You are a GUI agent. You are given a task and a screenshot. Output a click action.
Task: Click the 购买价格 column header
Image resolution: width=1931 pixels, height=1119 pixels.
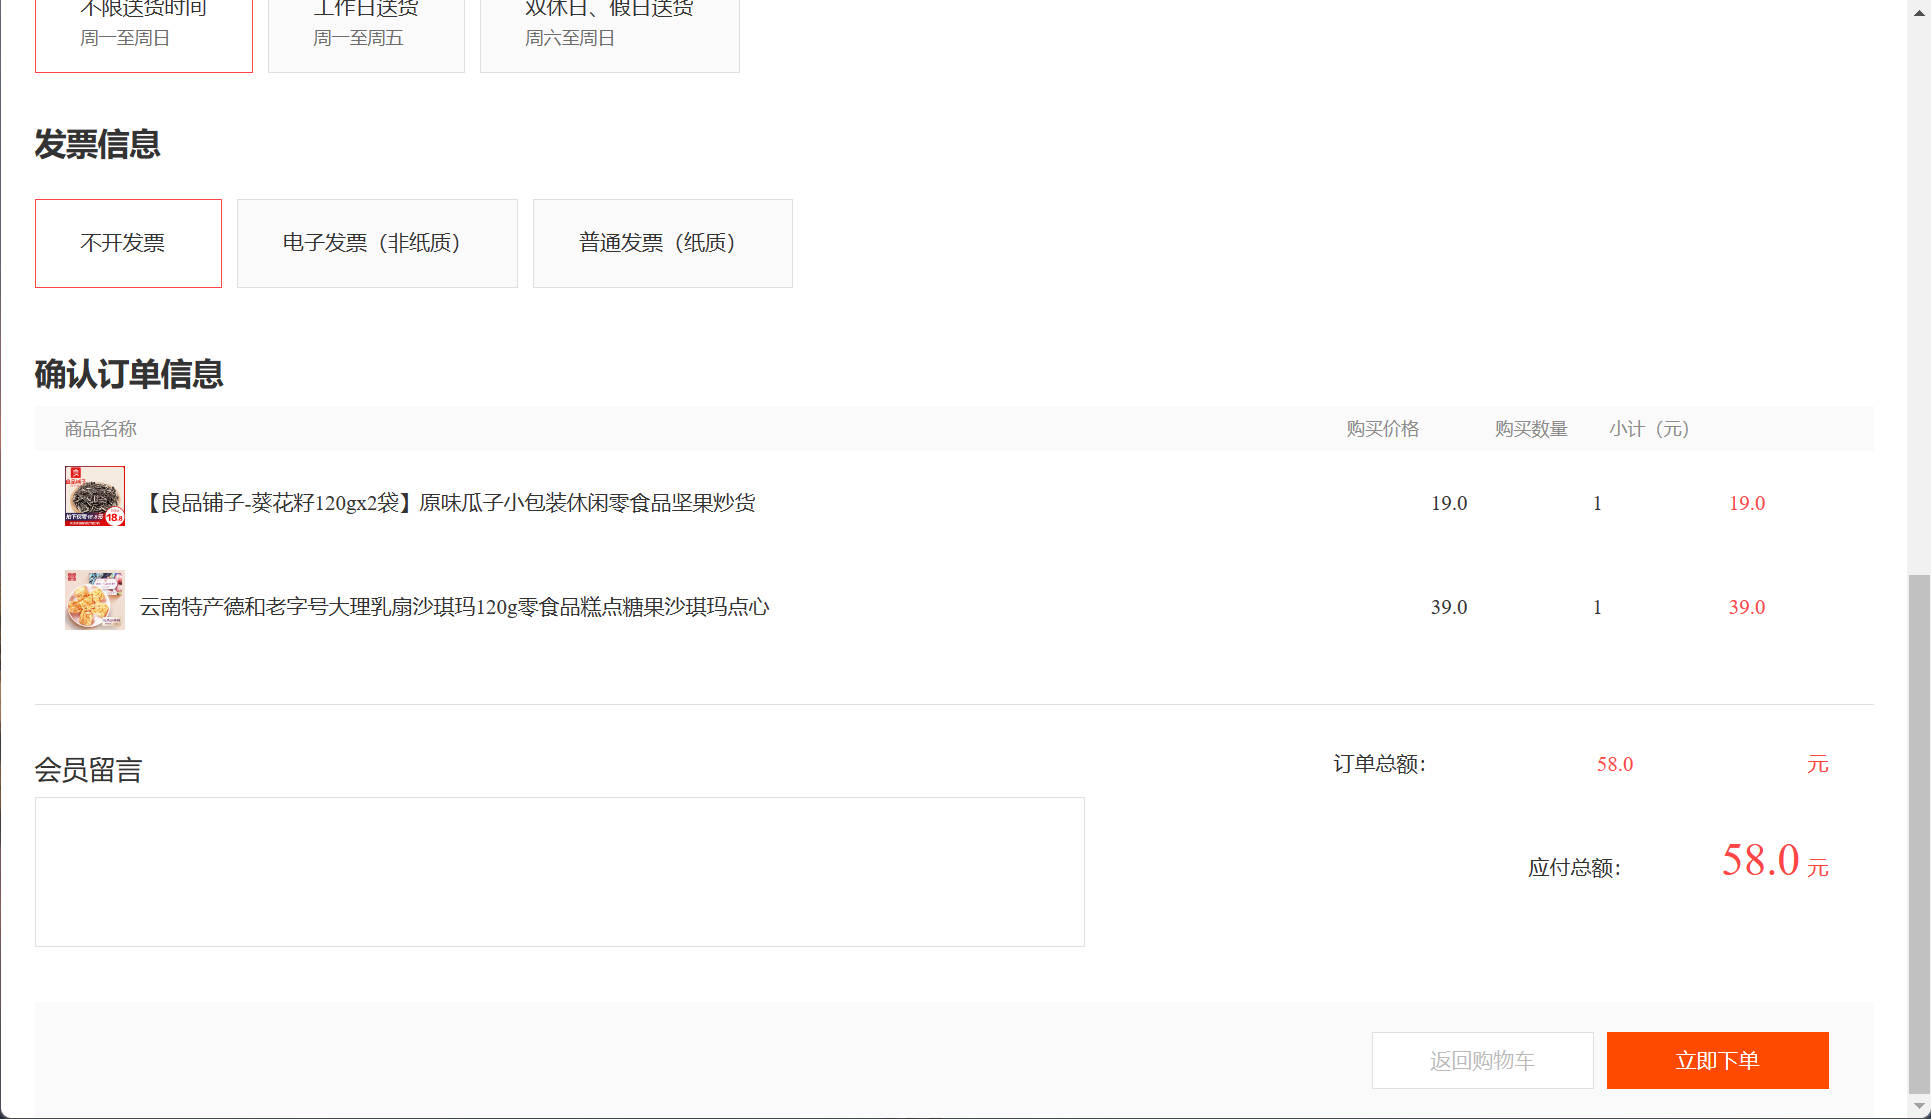click(1384, 428)
